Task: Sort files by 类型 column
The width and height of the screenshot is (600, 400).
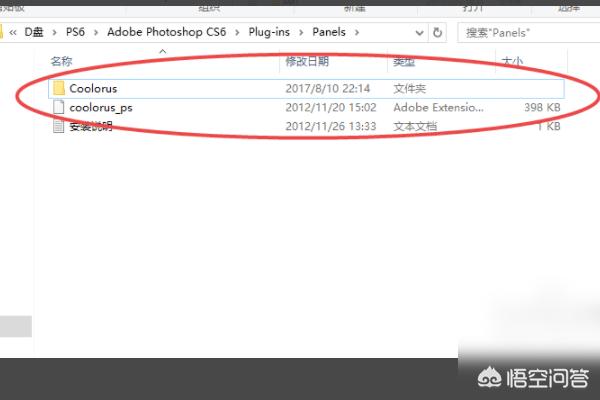Action: pos(404,61)
